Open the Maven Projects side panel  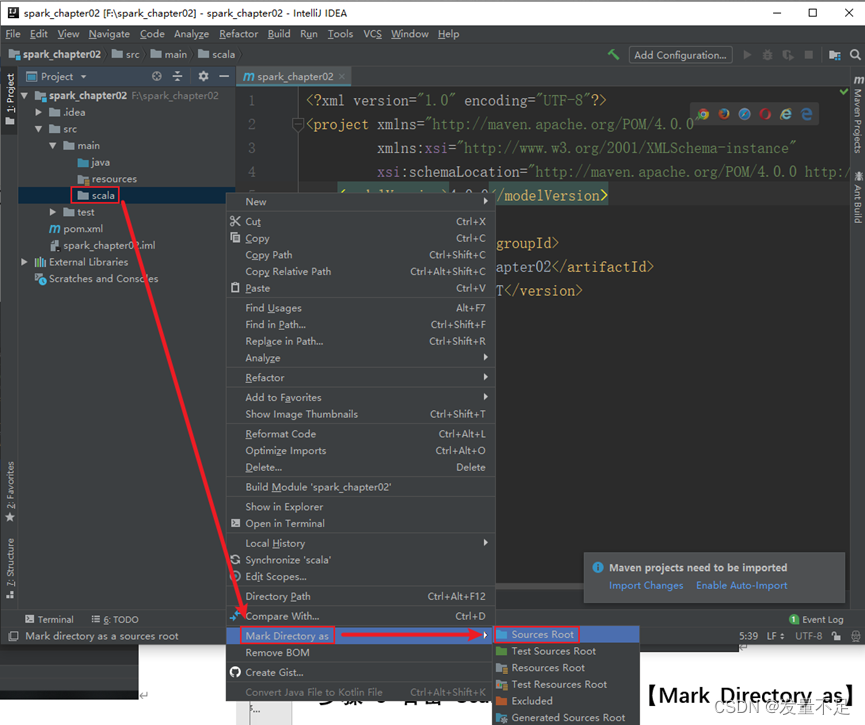point(858,114)
